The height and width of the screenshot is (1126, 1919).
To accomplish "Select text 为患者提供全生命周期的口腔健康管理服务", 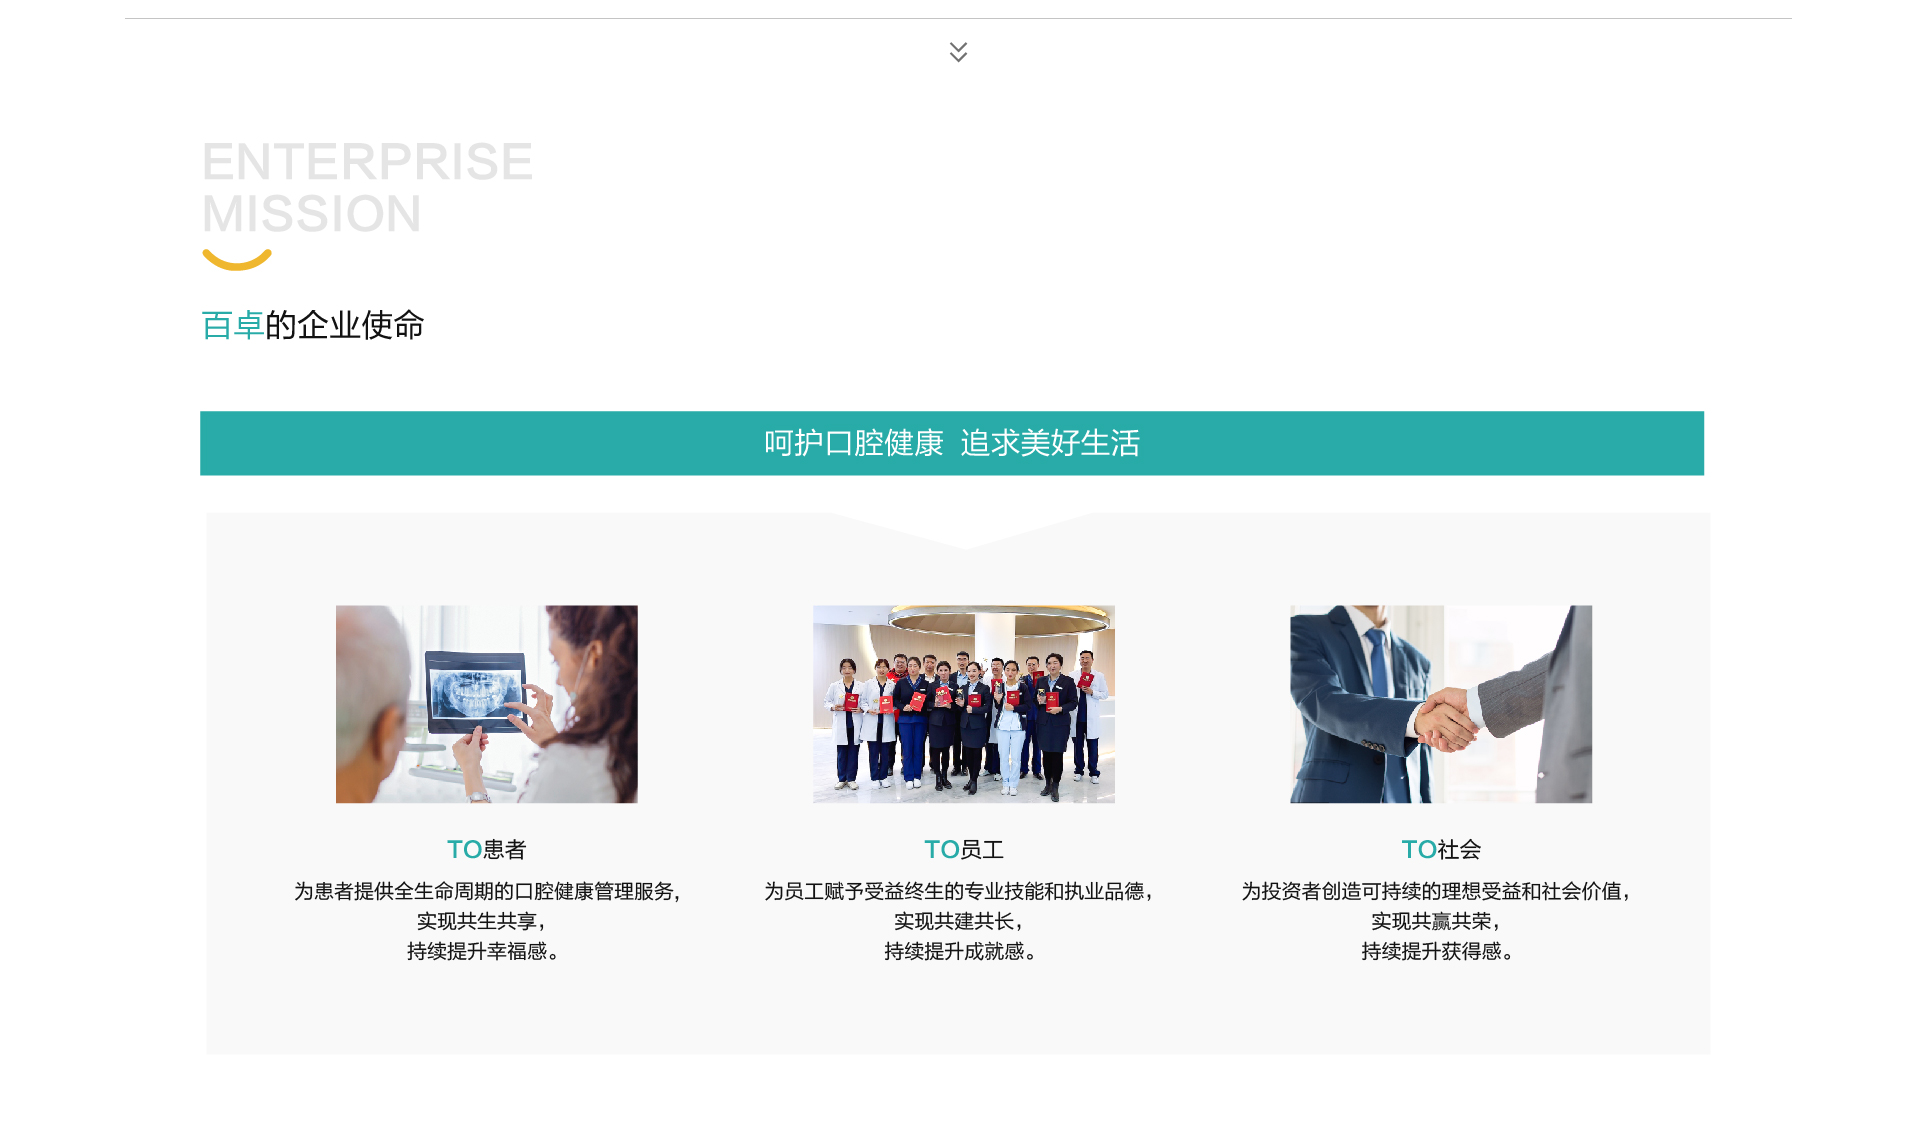I will click(486, 891).
